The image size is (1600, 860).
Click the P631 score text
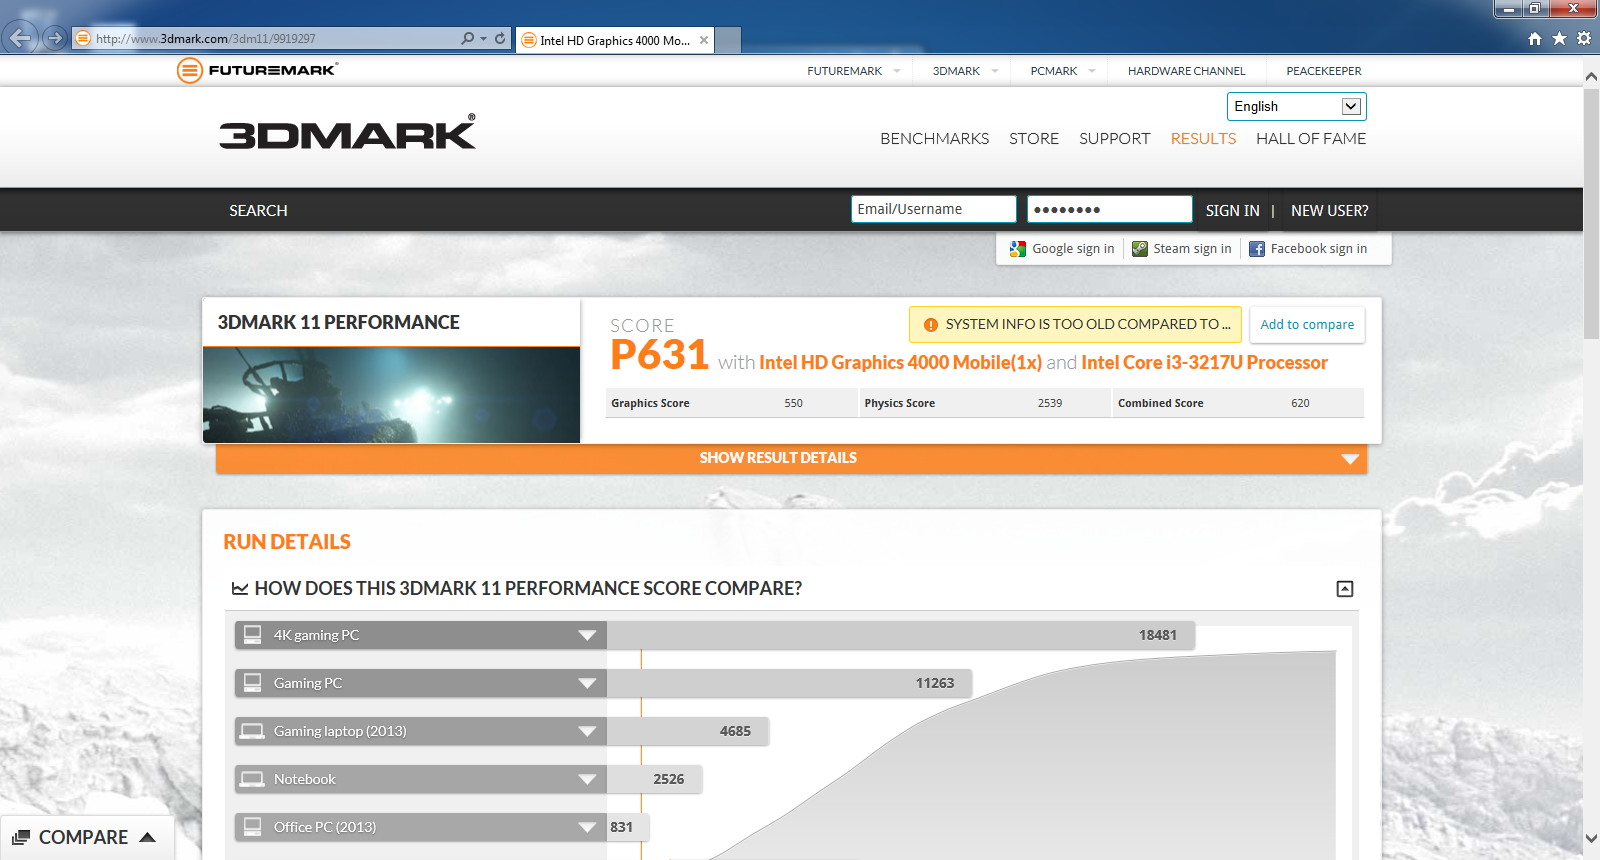[659, 355]
